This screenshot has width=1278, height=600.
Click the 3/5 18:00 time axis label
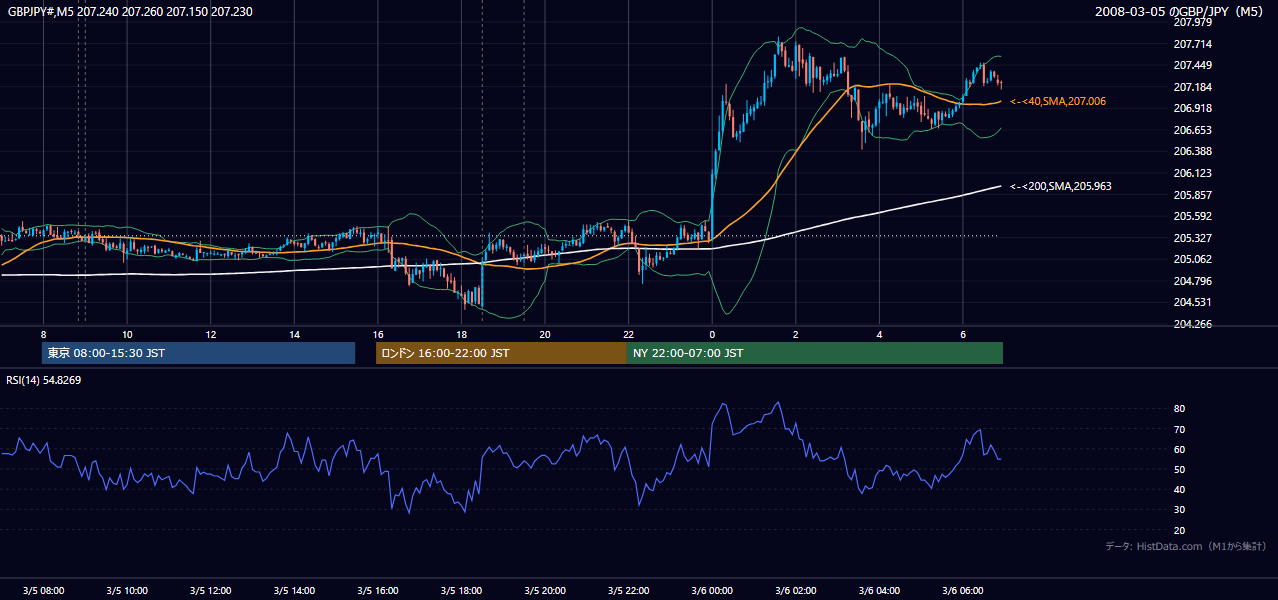click(x=461, y=591)
